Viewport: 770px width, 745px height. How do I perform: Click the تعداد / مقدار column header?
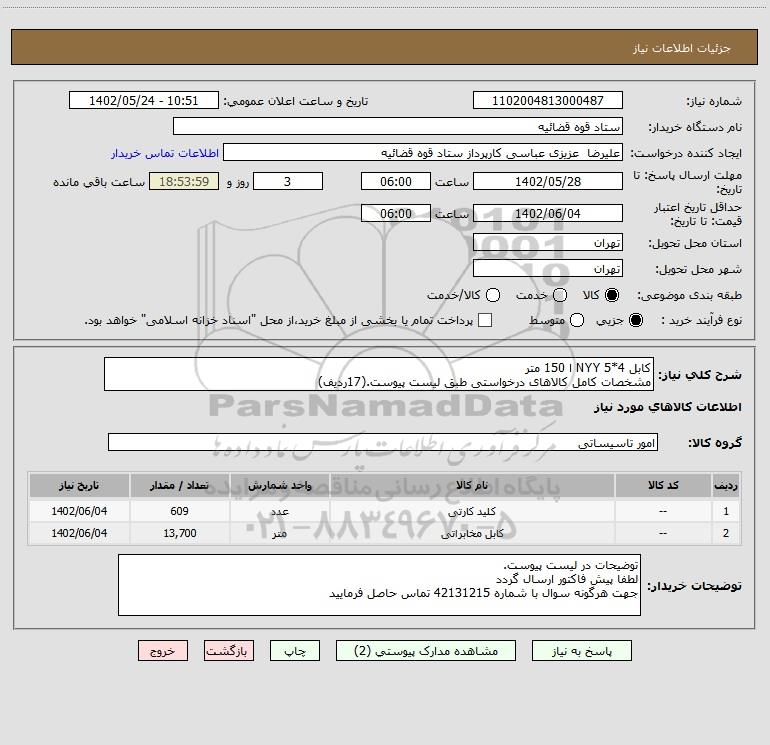tap(179, 485)
